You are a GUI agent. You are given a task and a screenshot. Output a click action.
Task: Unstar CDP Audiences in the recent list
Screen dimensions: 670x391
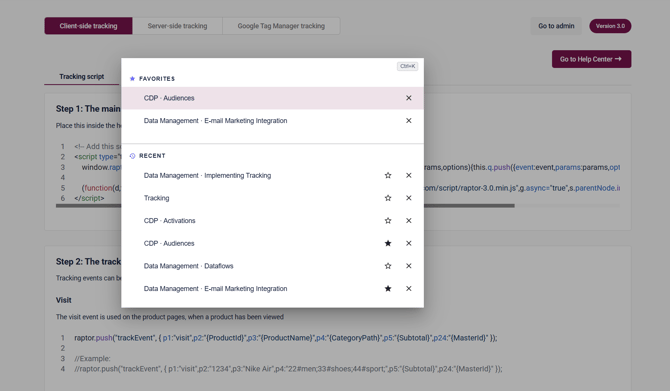coord(388,243)
